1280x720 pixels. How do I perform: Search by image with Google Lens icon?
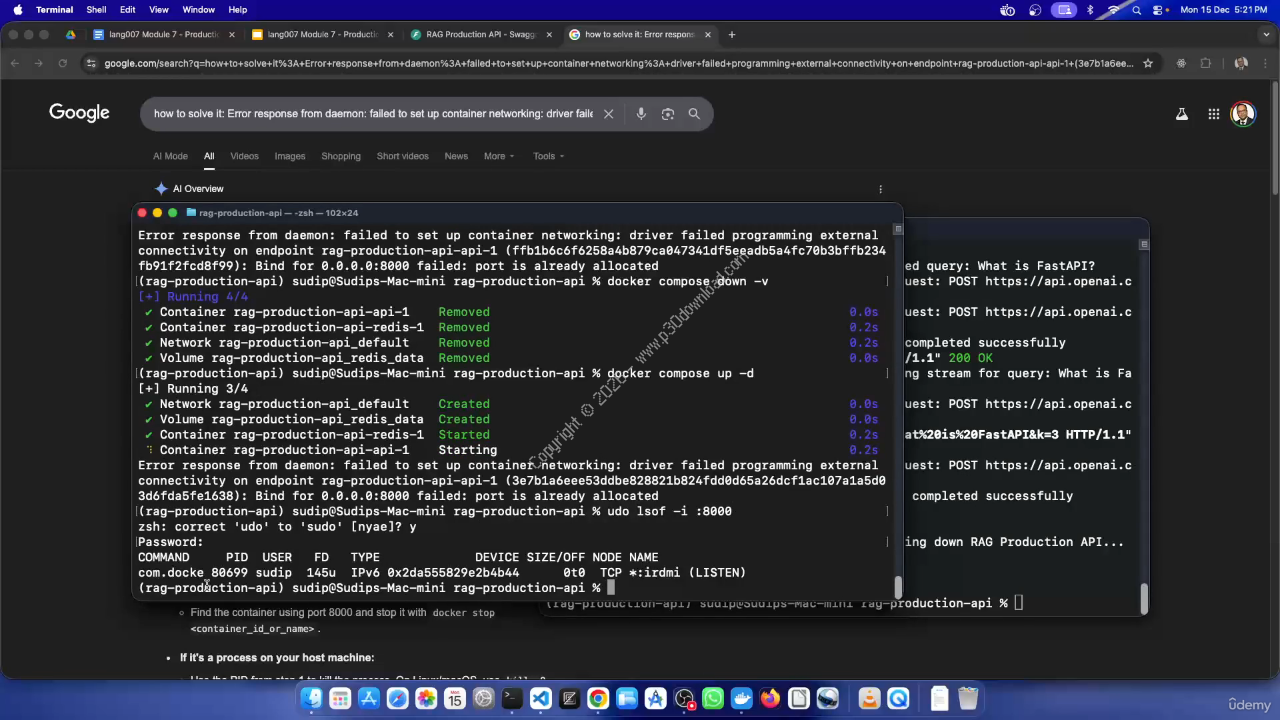coord(668,114)
